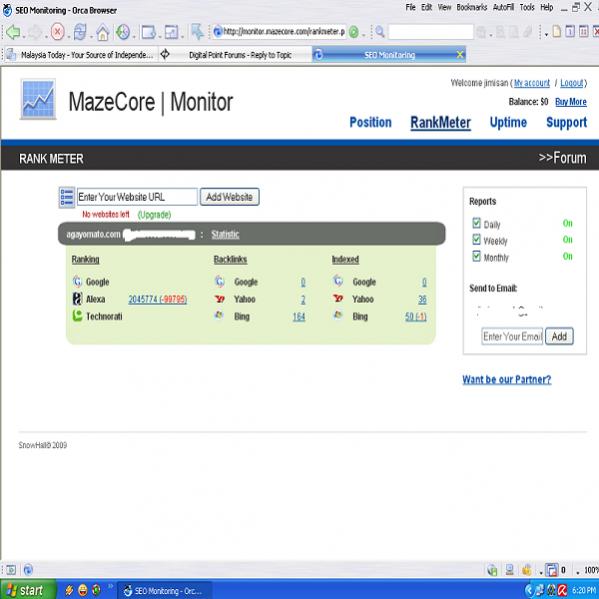The height and width of the screenshot is (599, 599).
Task: Click the RankMeter navigation link
Action: click(x=440, y=123)
